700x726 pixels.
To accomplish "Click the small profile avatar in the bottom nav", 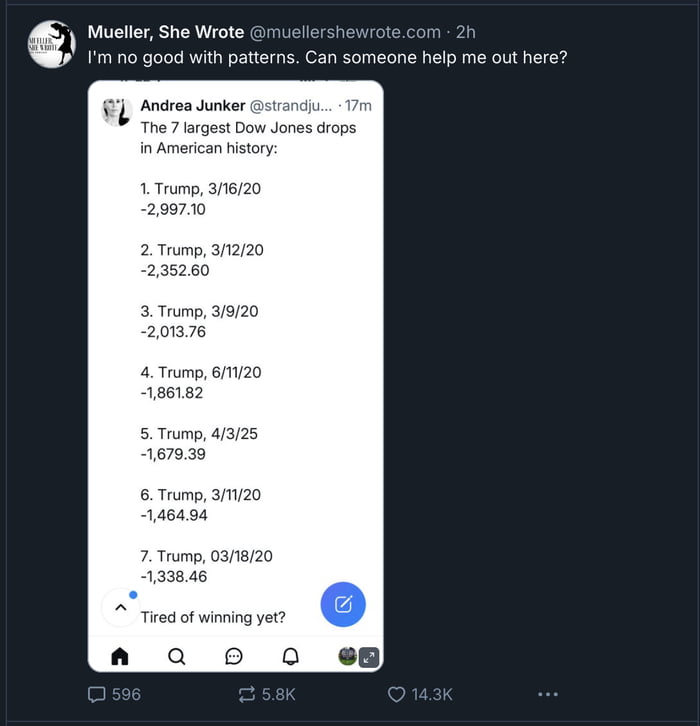I will point(347,656).
